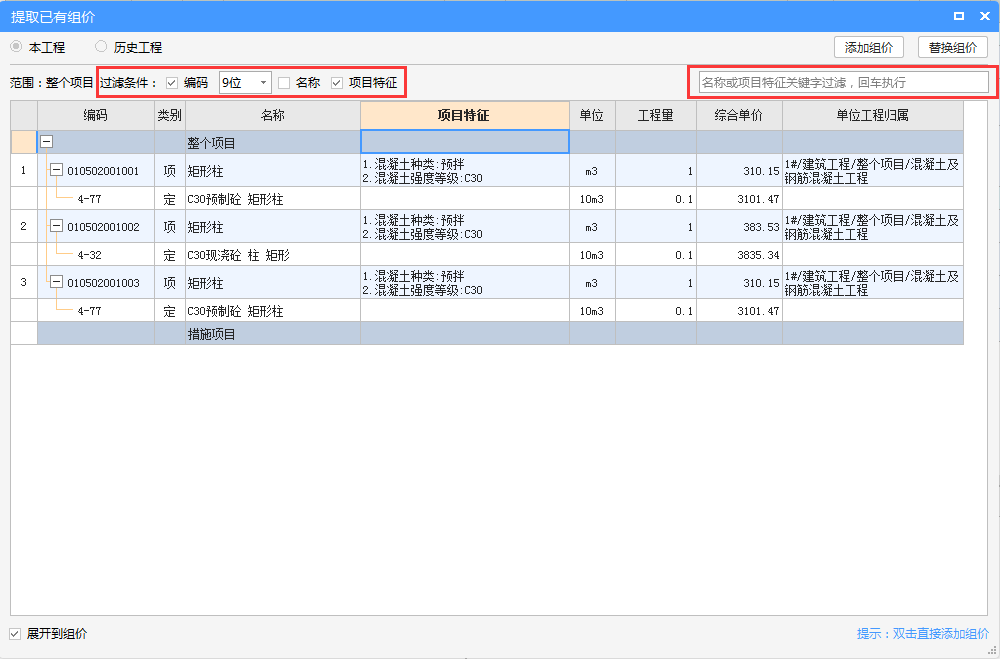The height and width of the screenshot is (659, 1000).
Task: Select the 历史工程 radio button
Action: pos(100,46)
